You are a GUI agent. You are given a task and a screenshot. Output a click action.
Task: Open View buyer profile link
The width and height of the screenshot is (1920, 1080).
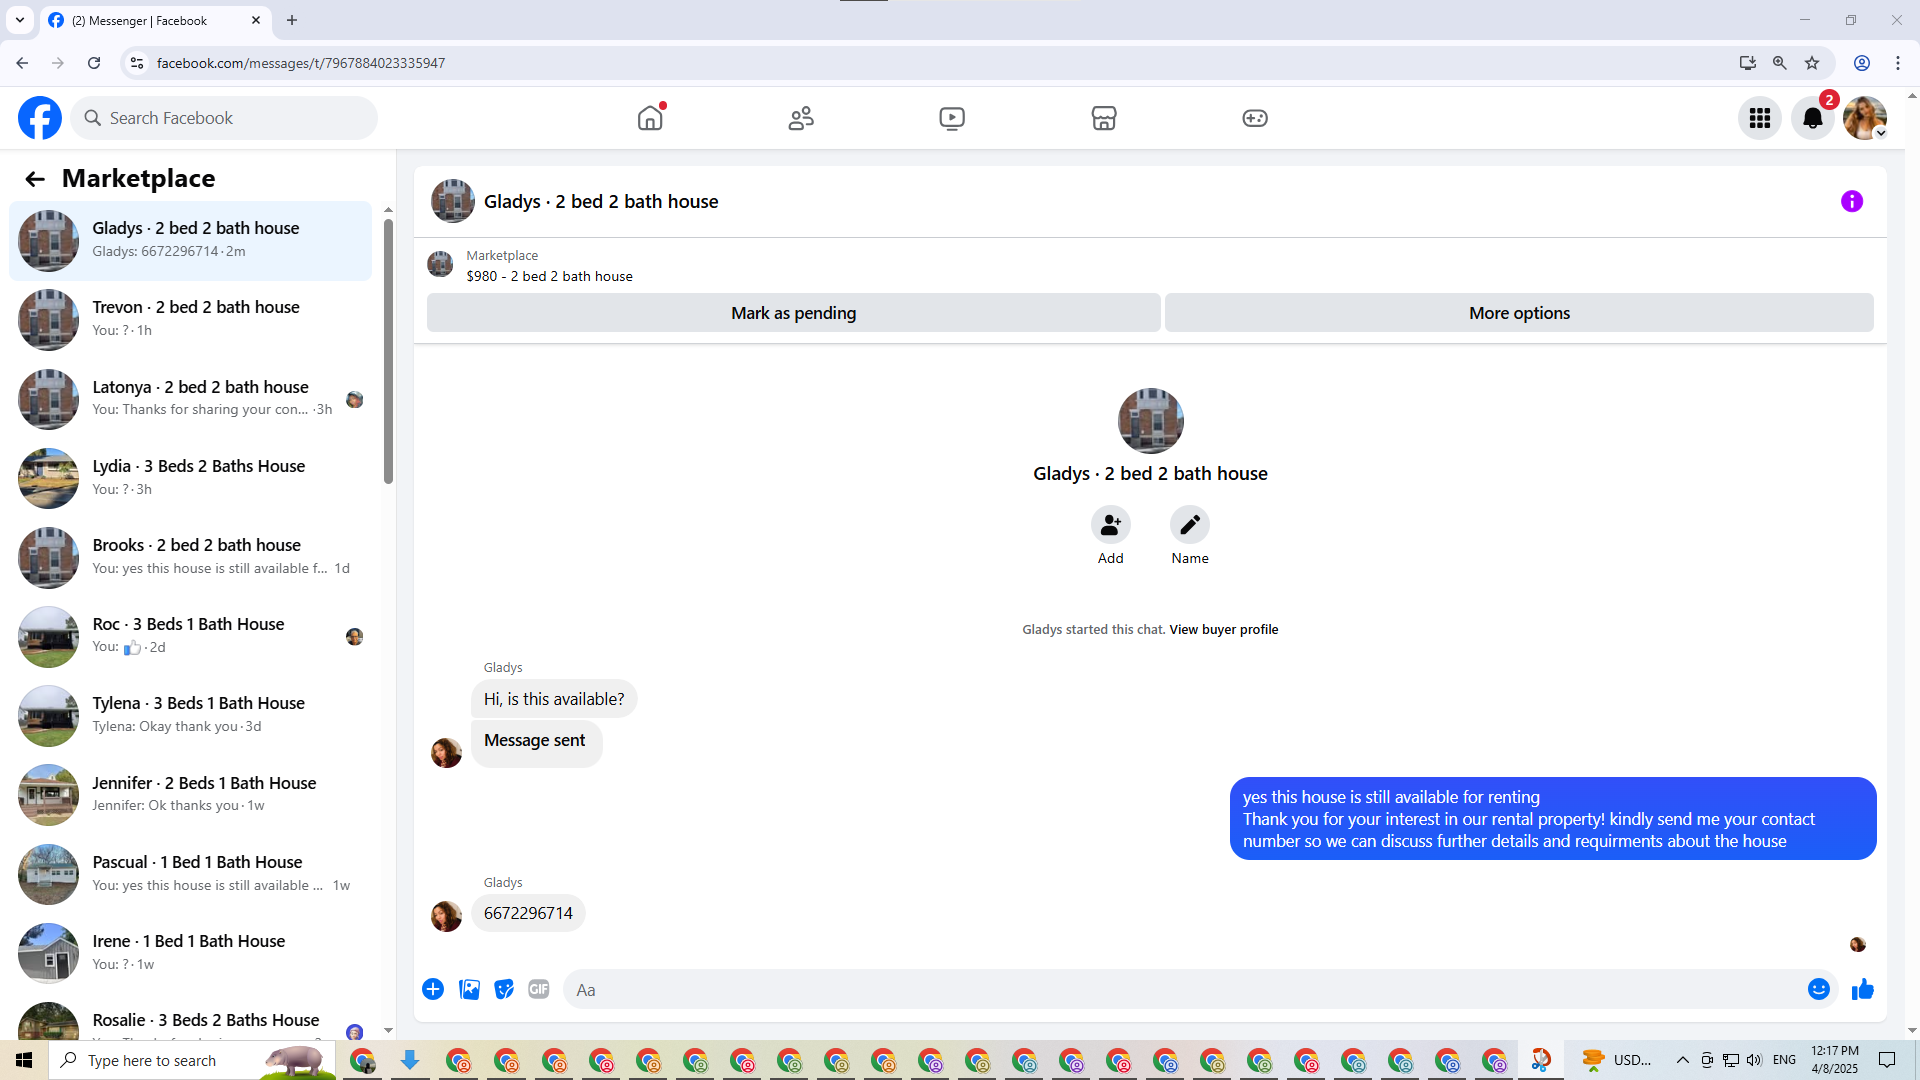click(x=1223, y=629)
